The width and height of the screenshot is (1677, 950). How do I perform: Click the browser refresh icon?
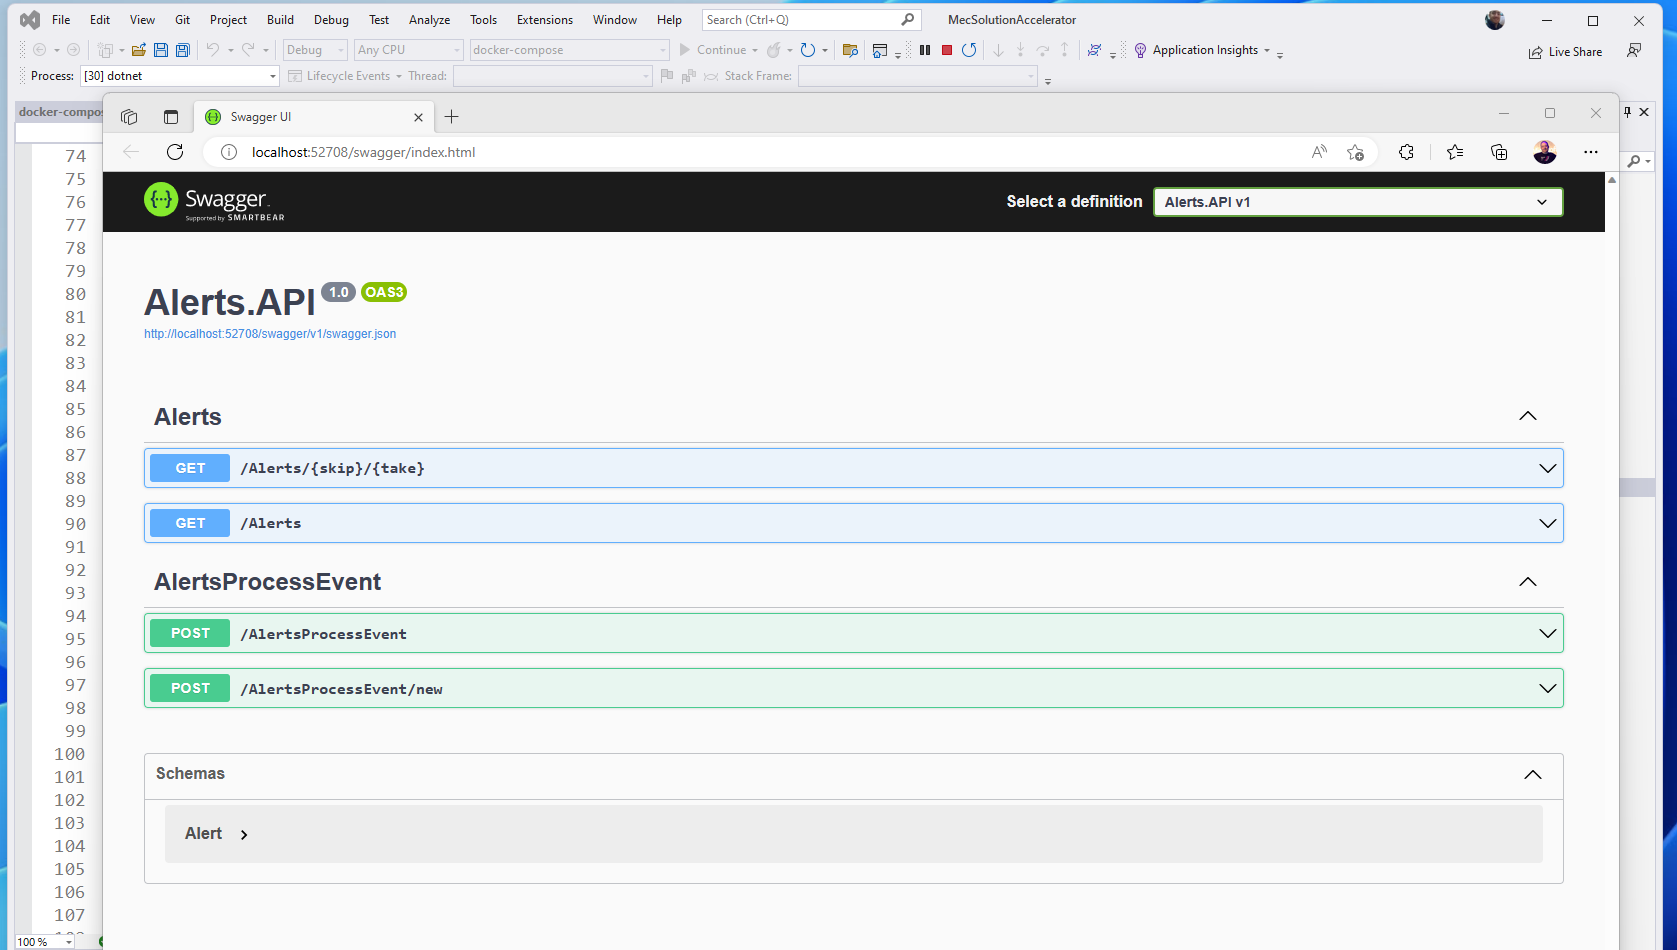tap(175, 152)
